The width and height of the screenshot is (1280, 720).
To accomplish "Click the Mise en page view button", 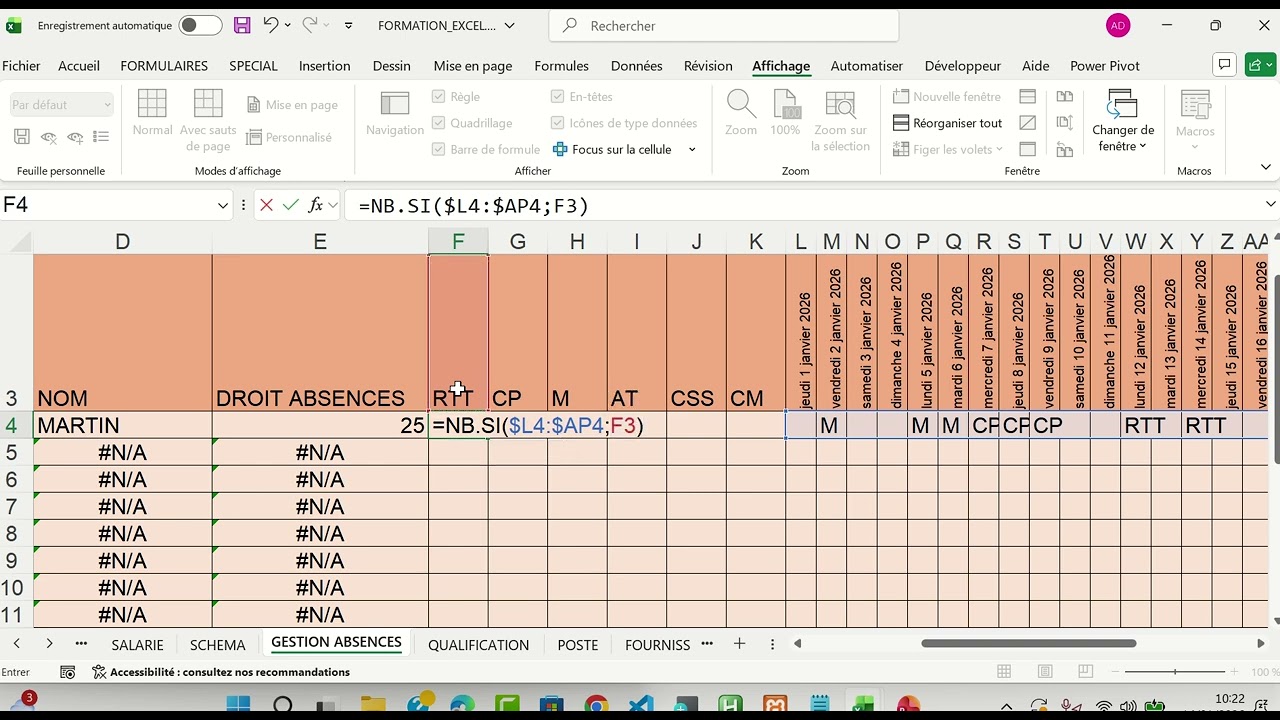I will tap(292, 105).
